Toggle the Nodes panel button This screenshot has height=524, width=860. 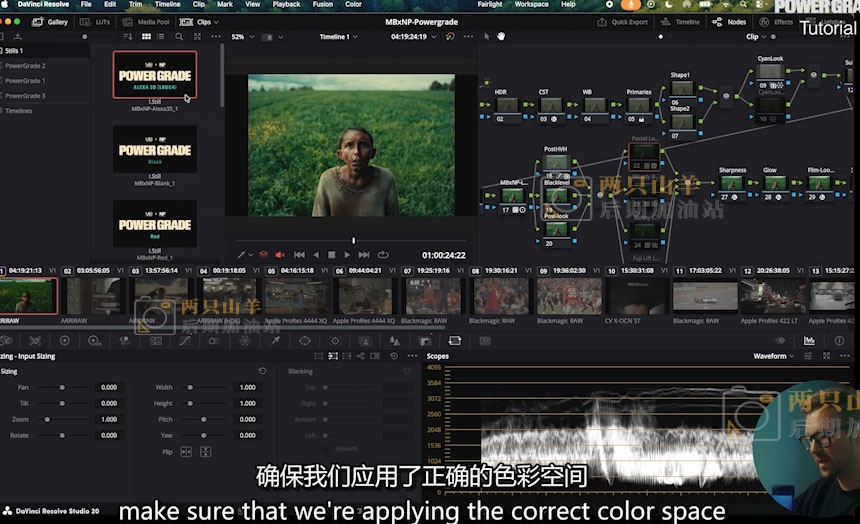(730, 21)
